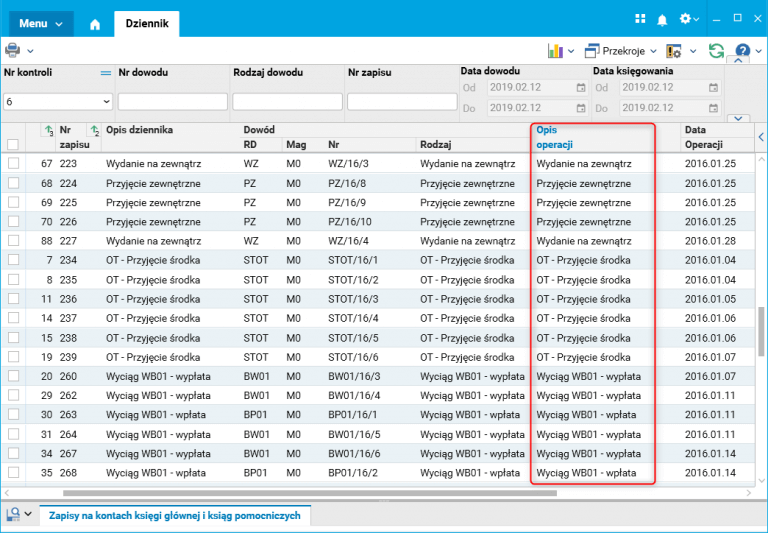Open the Nr kontroli combo box
Screen dimensions: 768x533
[x=58, y=102]
